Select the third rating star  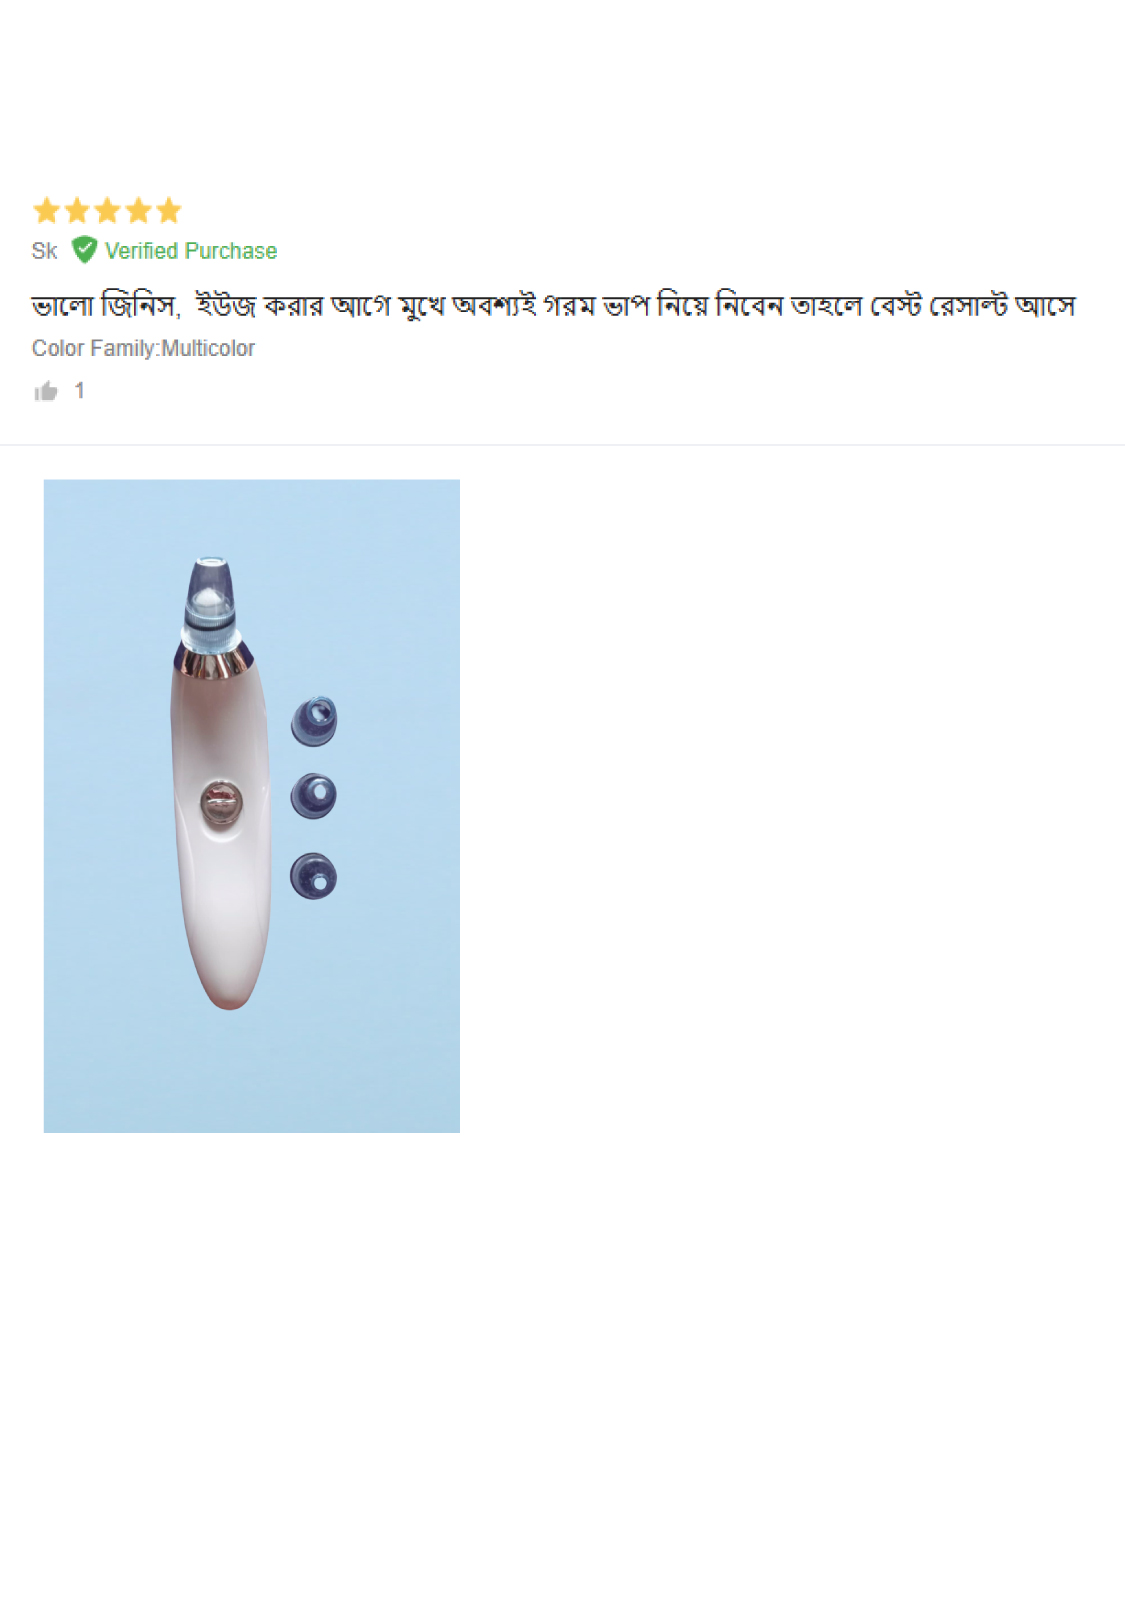coord(107,210)
